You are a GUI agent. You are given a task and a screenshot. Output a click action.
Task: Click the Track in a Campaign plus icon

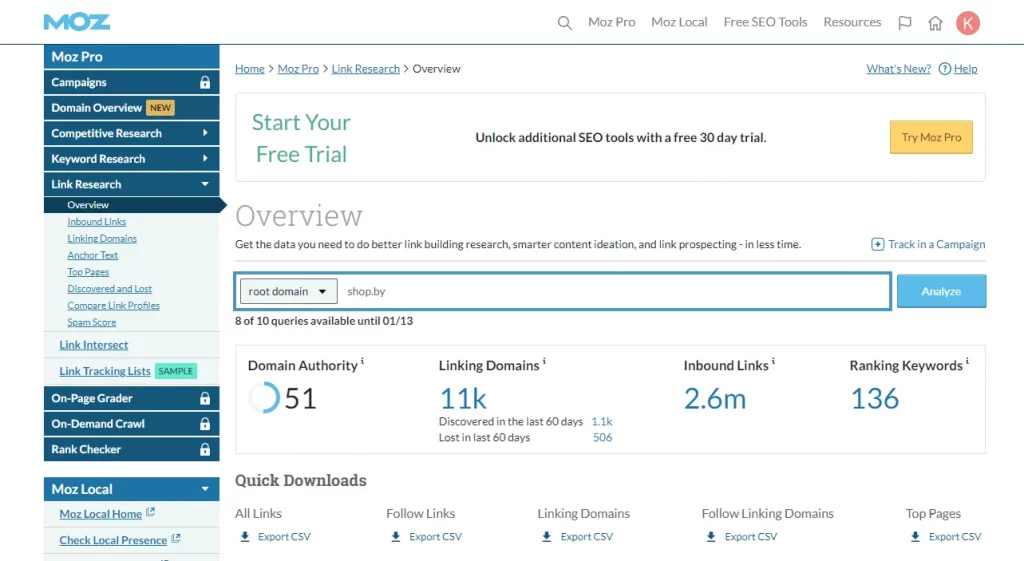pyautogui.click(x=877, y=244)
